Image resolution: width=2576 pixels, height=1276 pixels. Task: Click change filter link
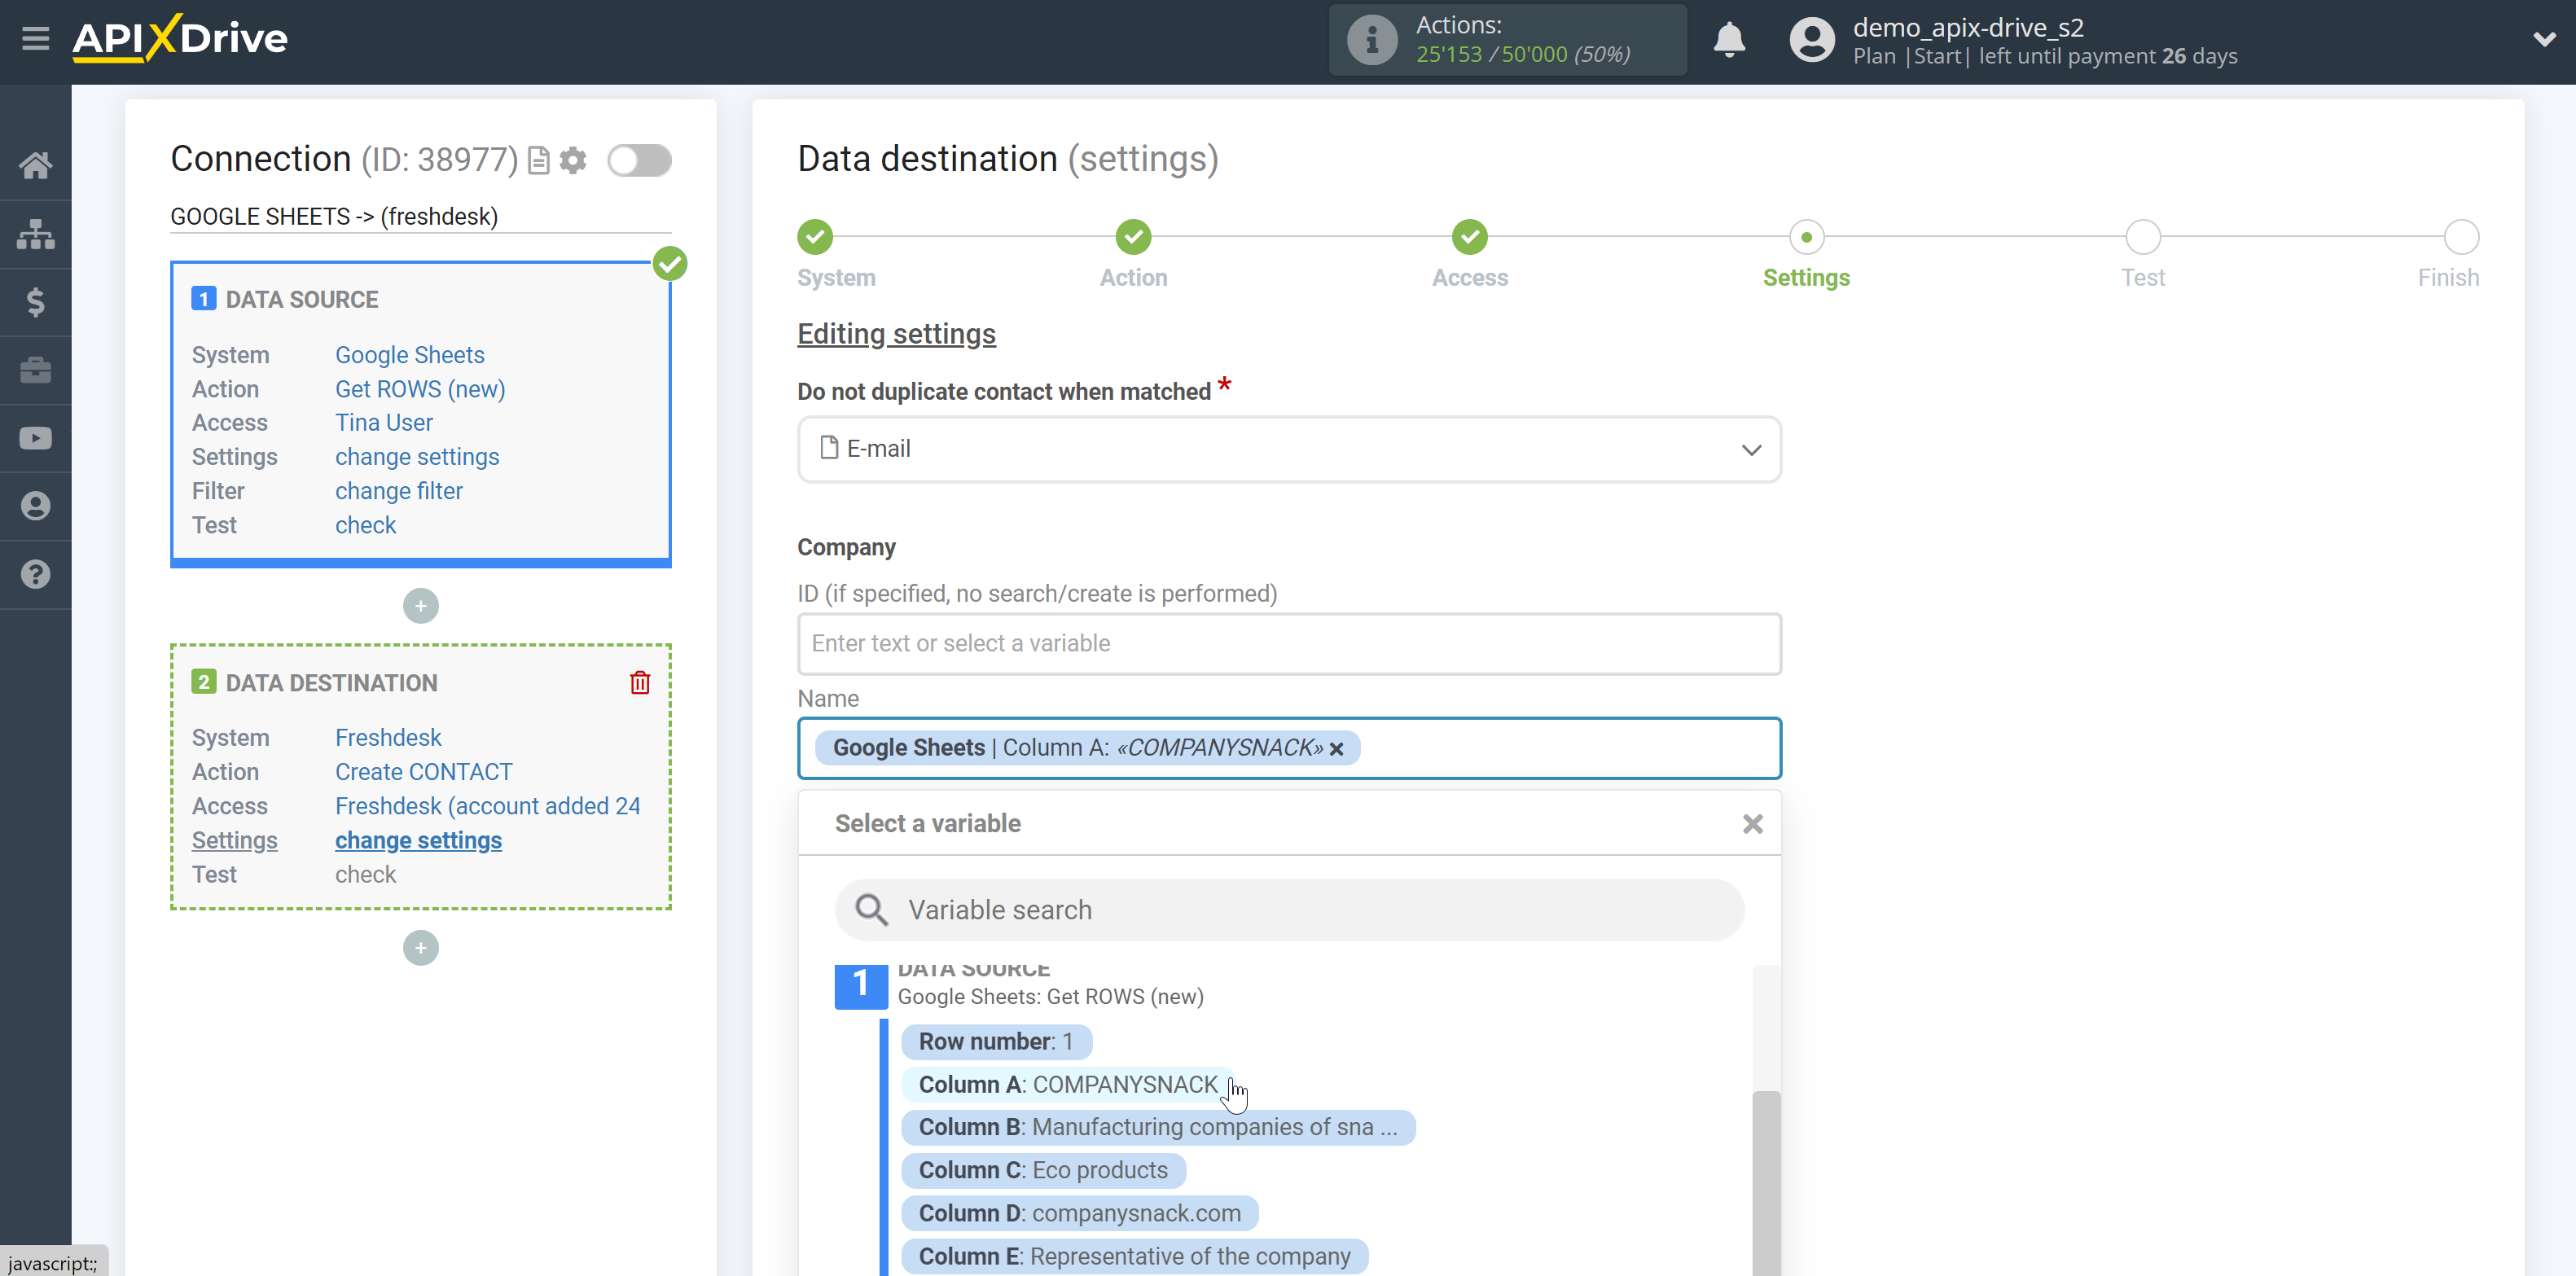399,491
